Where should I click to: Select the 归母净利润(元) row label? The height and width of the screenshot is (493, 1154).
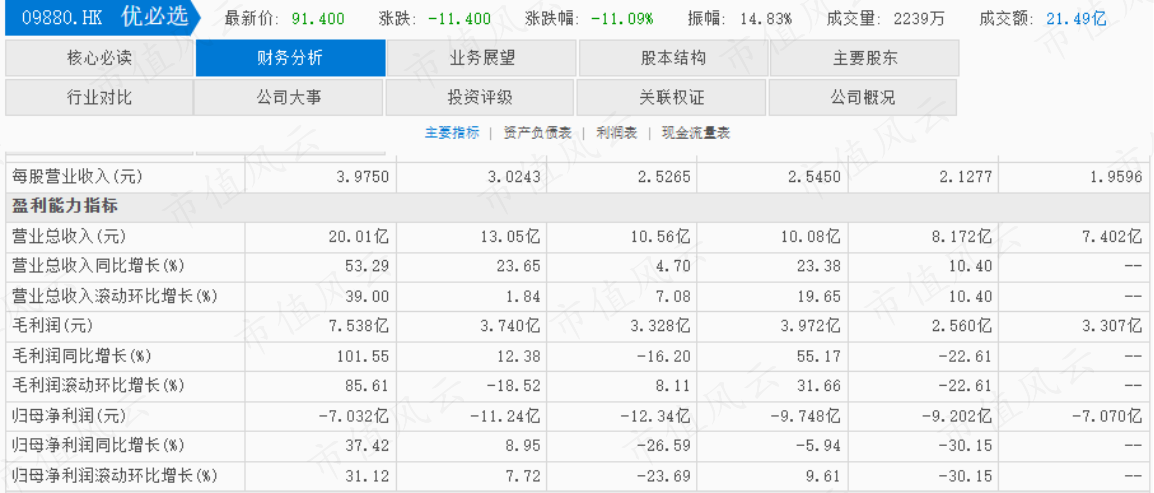point(70,415)
